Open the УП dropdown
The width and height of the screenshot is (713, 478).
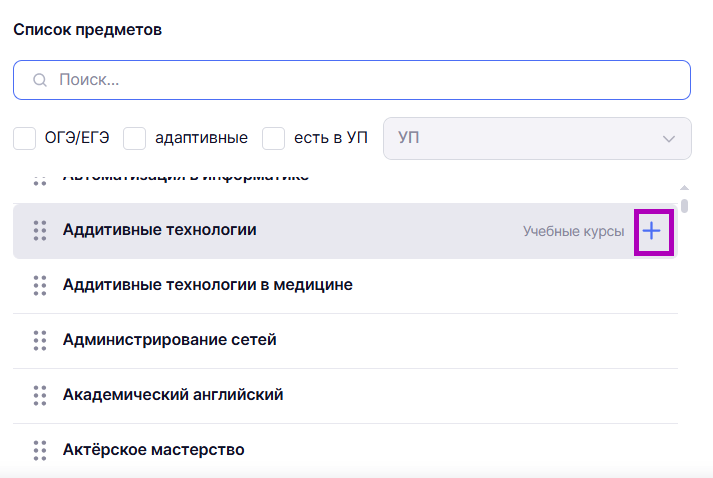[537, 138]
